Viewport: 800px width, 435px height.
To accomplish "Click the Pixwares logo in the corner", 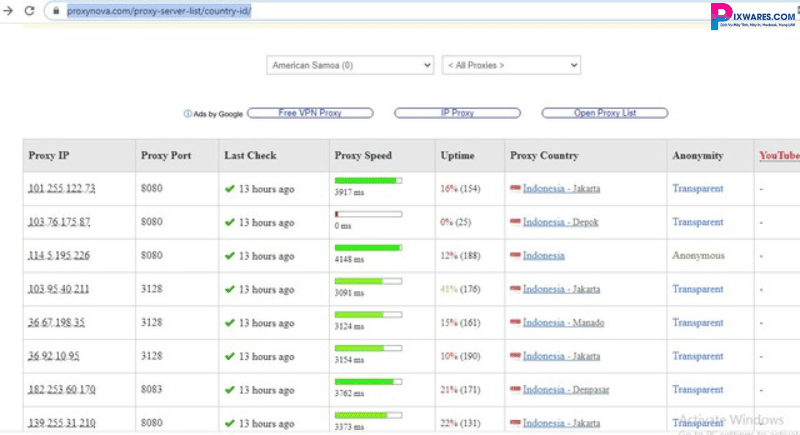I will [752, 16].
